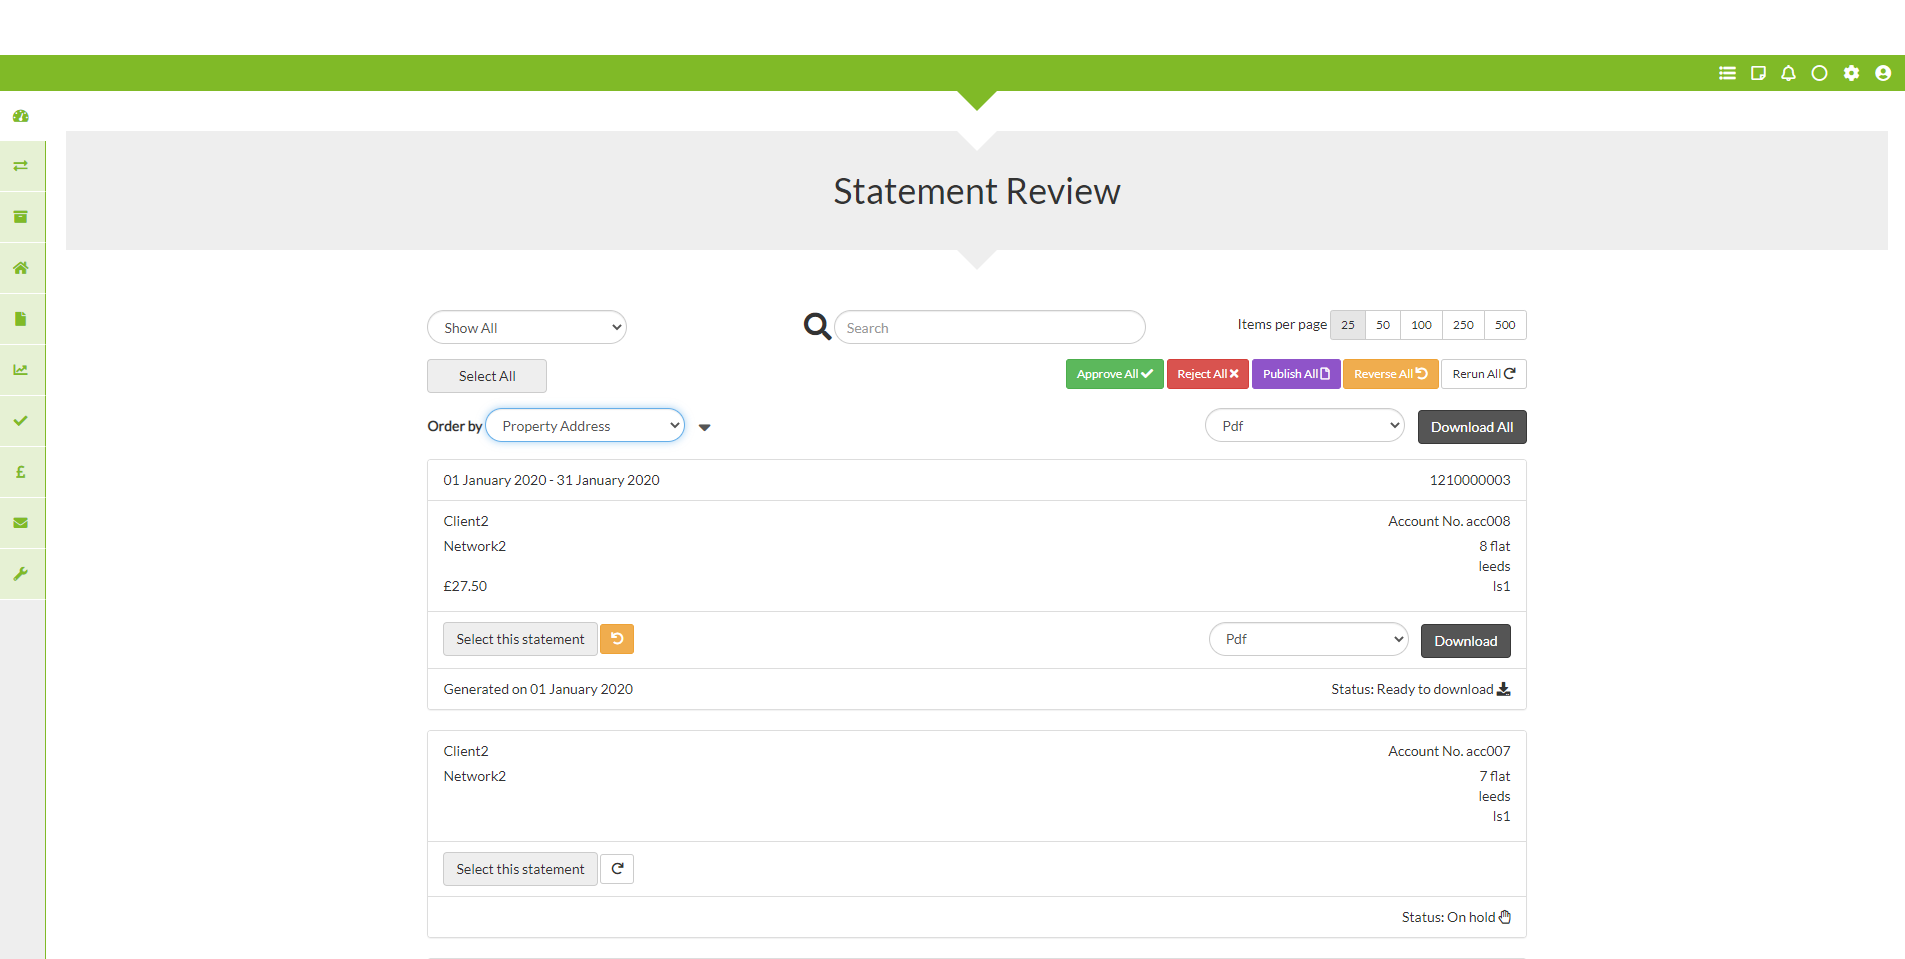
Task: Open the properties house sidebar icon
Action: [21, 268]
